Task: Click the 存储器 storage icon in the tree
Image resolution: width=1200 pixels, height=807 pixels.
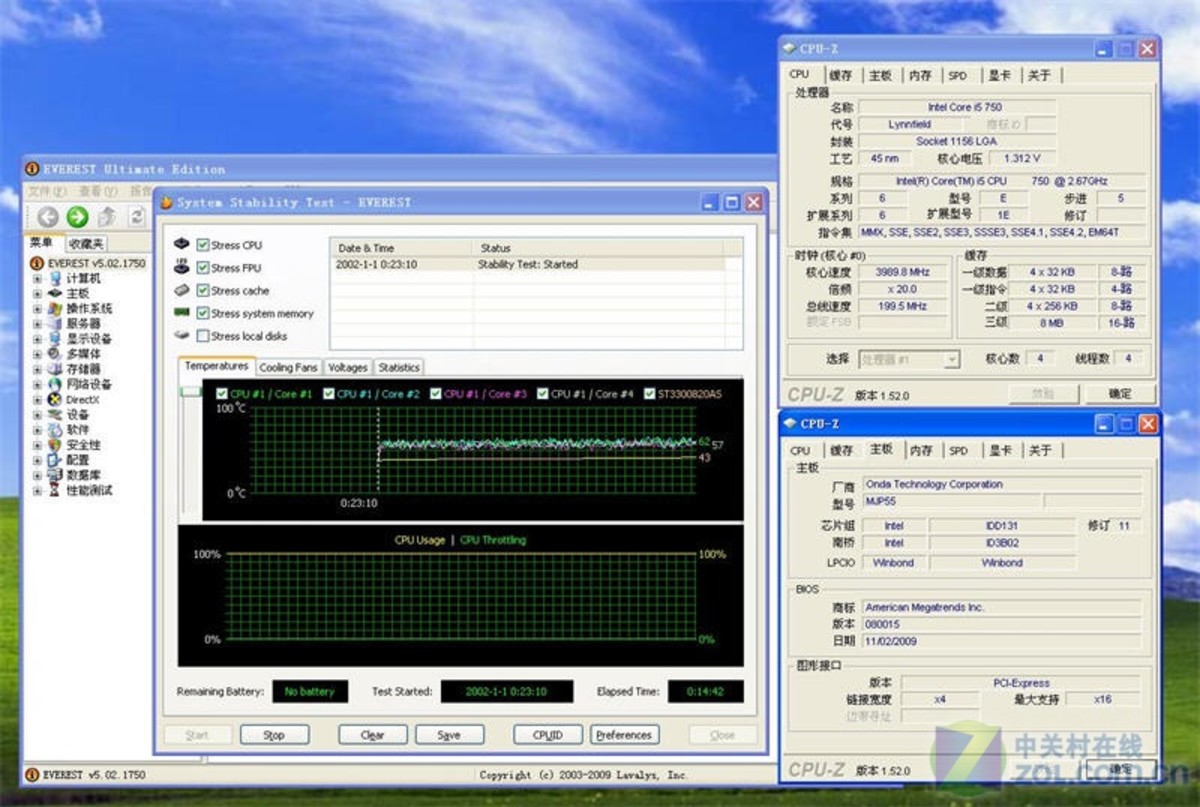Action: [x=56, y=369]
